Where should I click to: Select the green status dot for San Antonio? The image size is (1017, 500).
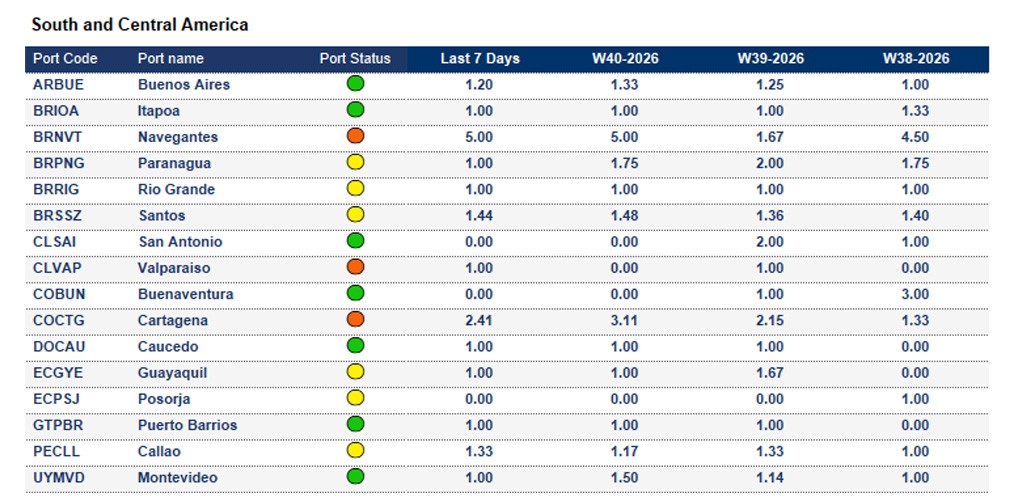point(355,241)
